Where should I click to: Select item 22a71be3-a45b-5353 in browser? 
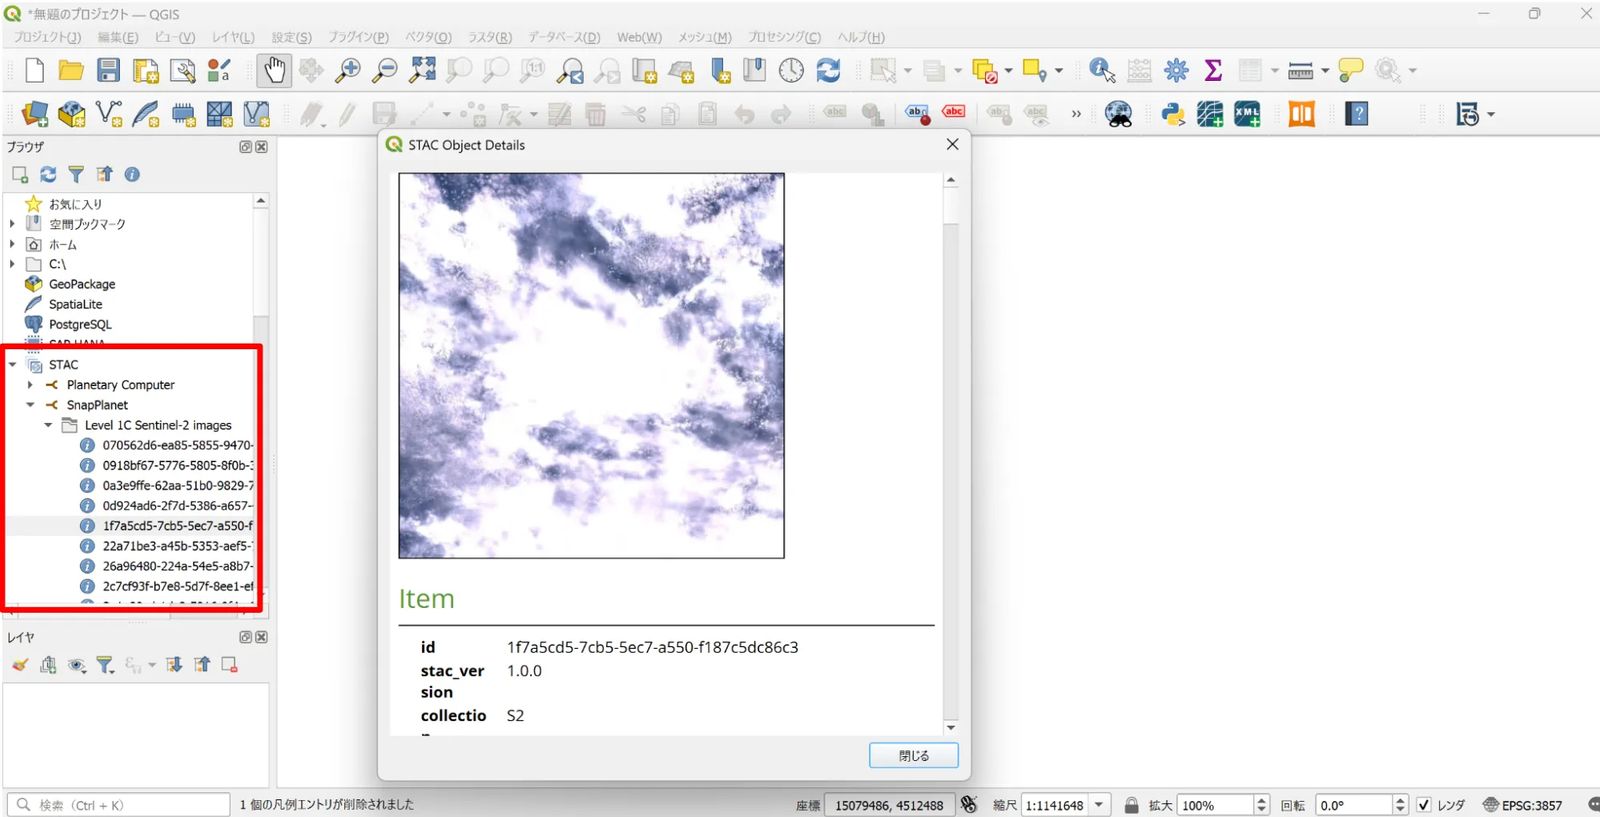[x=177, y=546]
